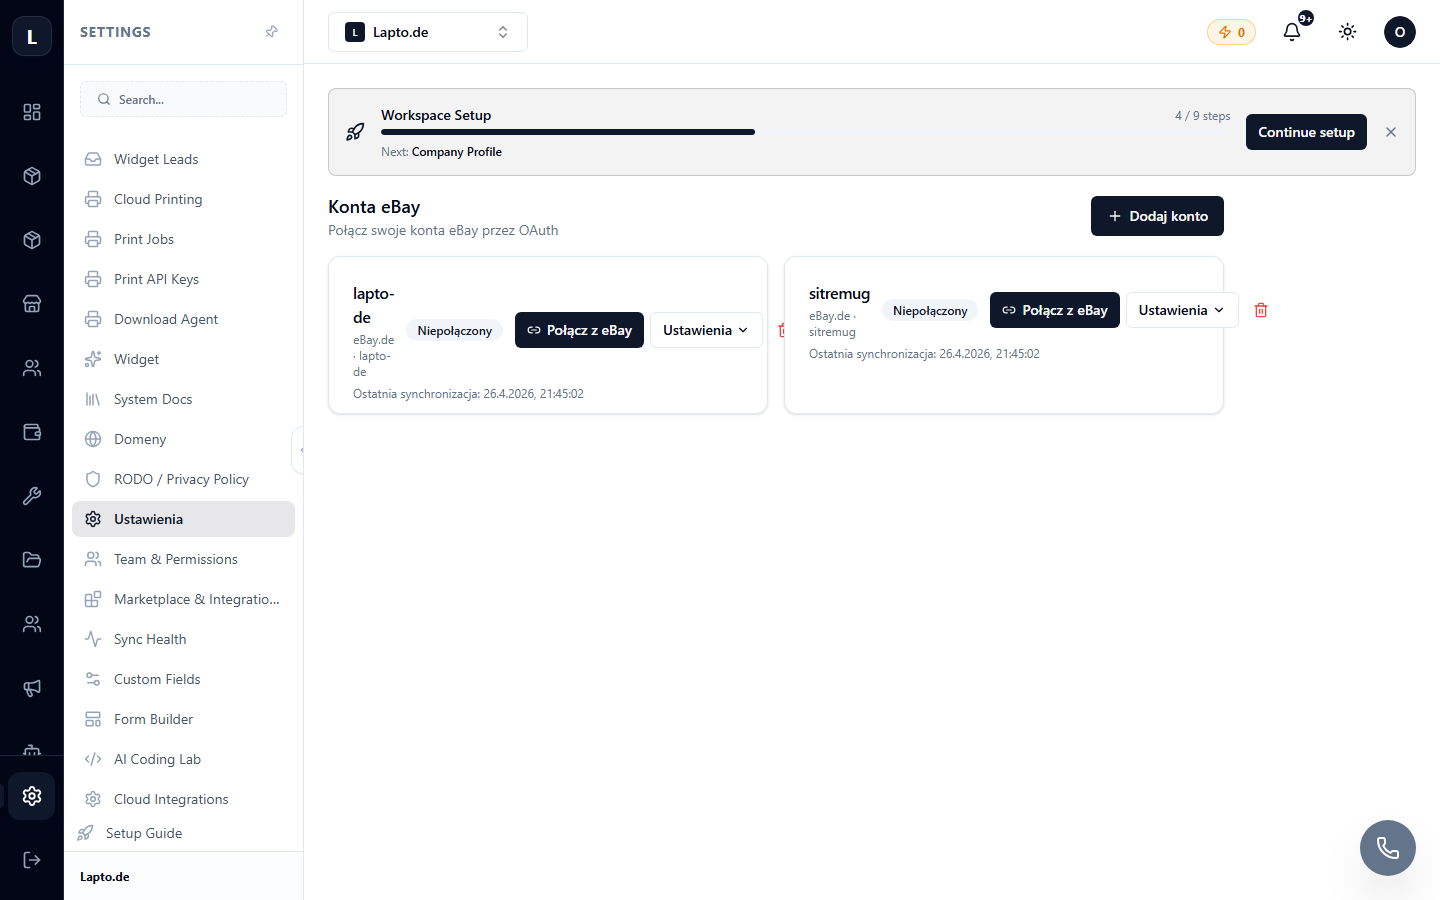
Task: Toggle the light/dark theme sun icon
Action: (1348, 32)
